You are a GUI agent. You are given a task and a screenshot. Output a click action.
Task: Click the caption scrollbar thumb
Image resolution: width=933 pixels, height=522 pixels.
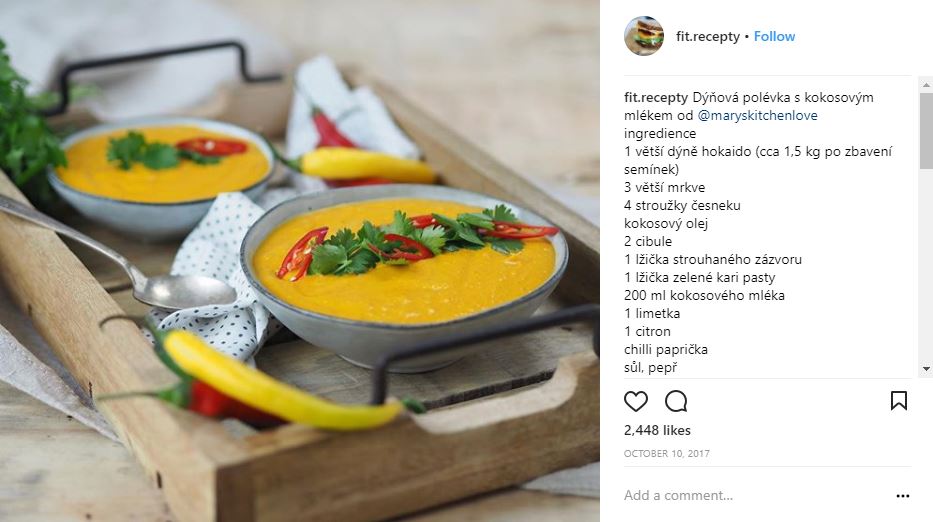tap(926, 131)
